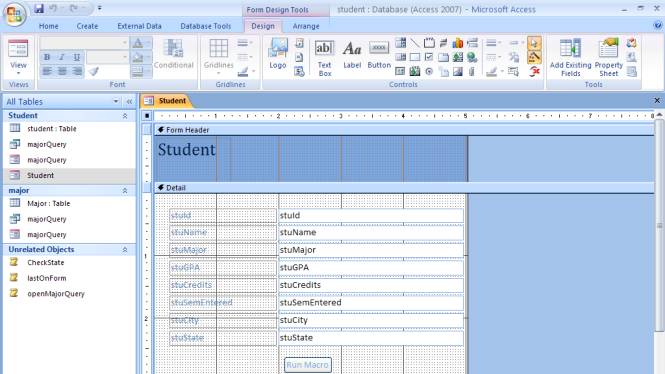The width and height of the screenshot is (665, 374).
Task: Select the Attachment control tool
Action: point(472,71)
